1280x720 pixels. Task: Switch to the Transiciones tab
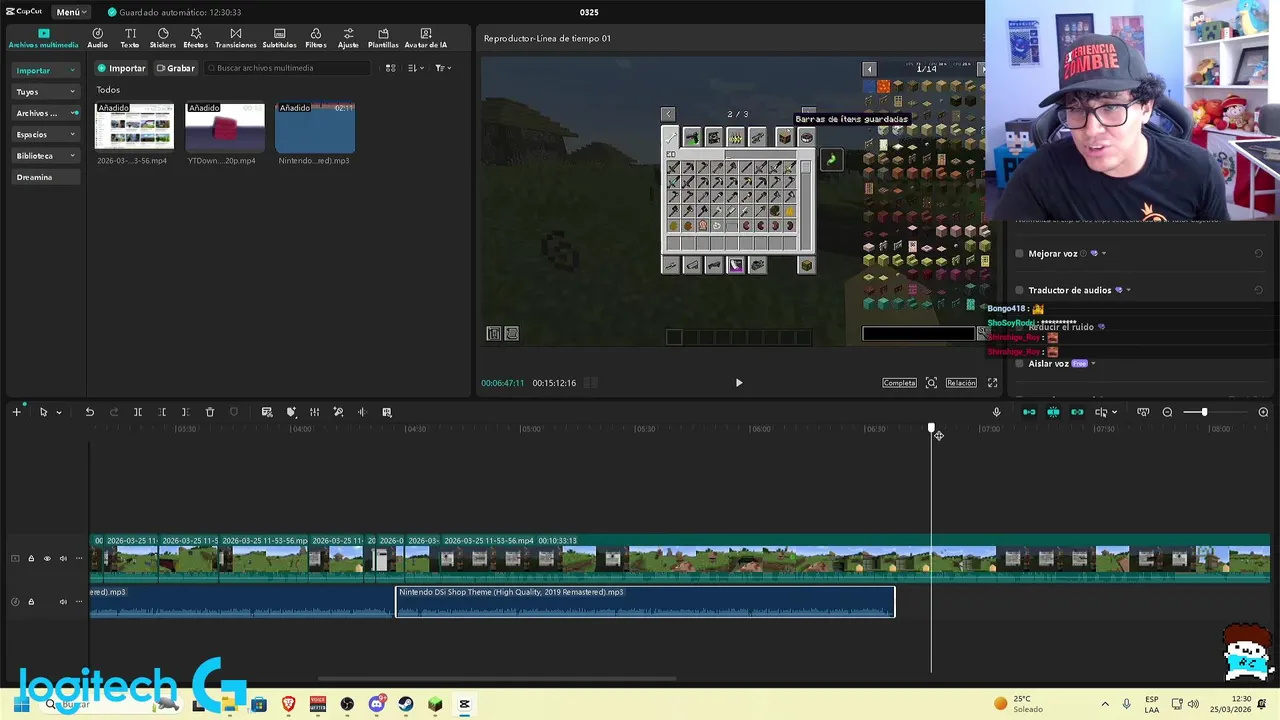click(x=236, y=38)
